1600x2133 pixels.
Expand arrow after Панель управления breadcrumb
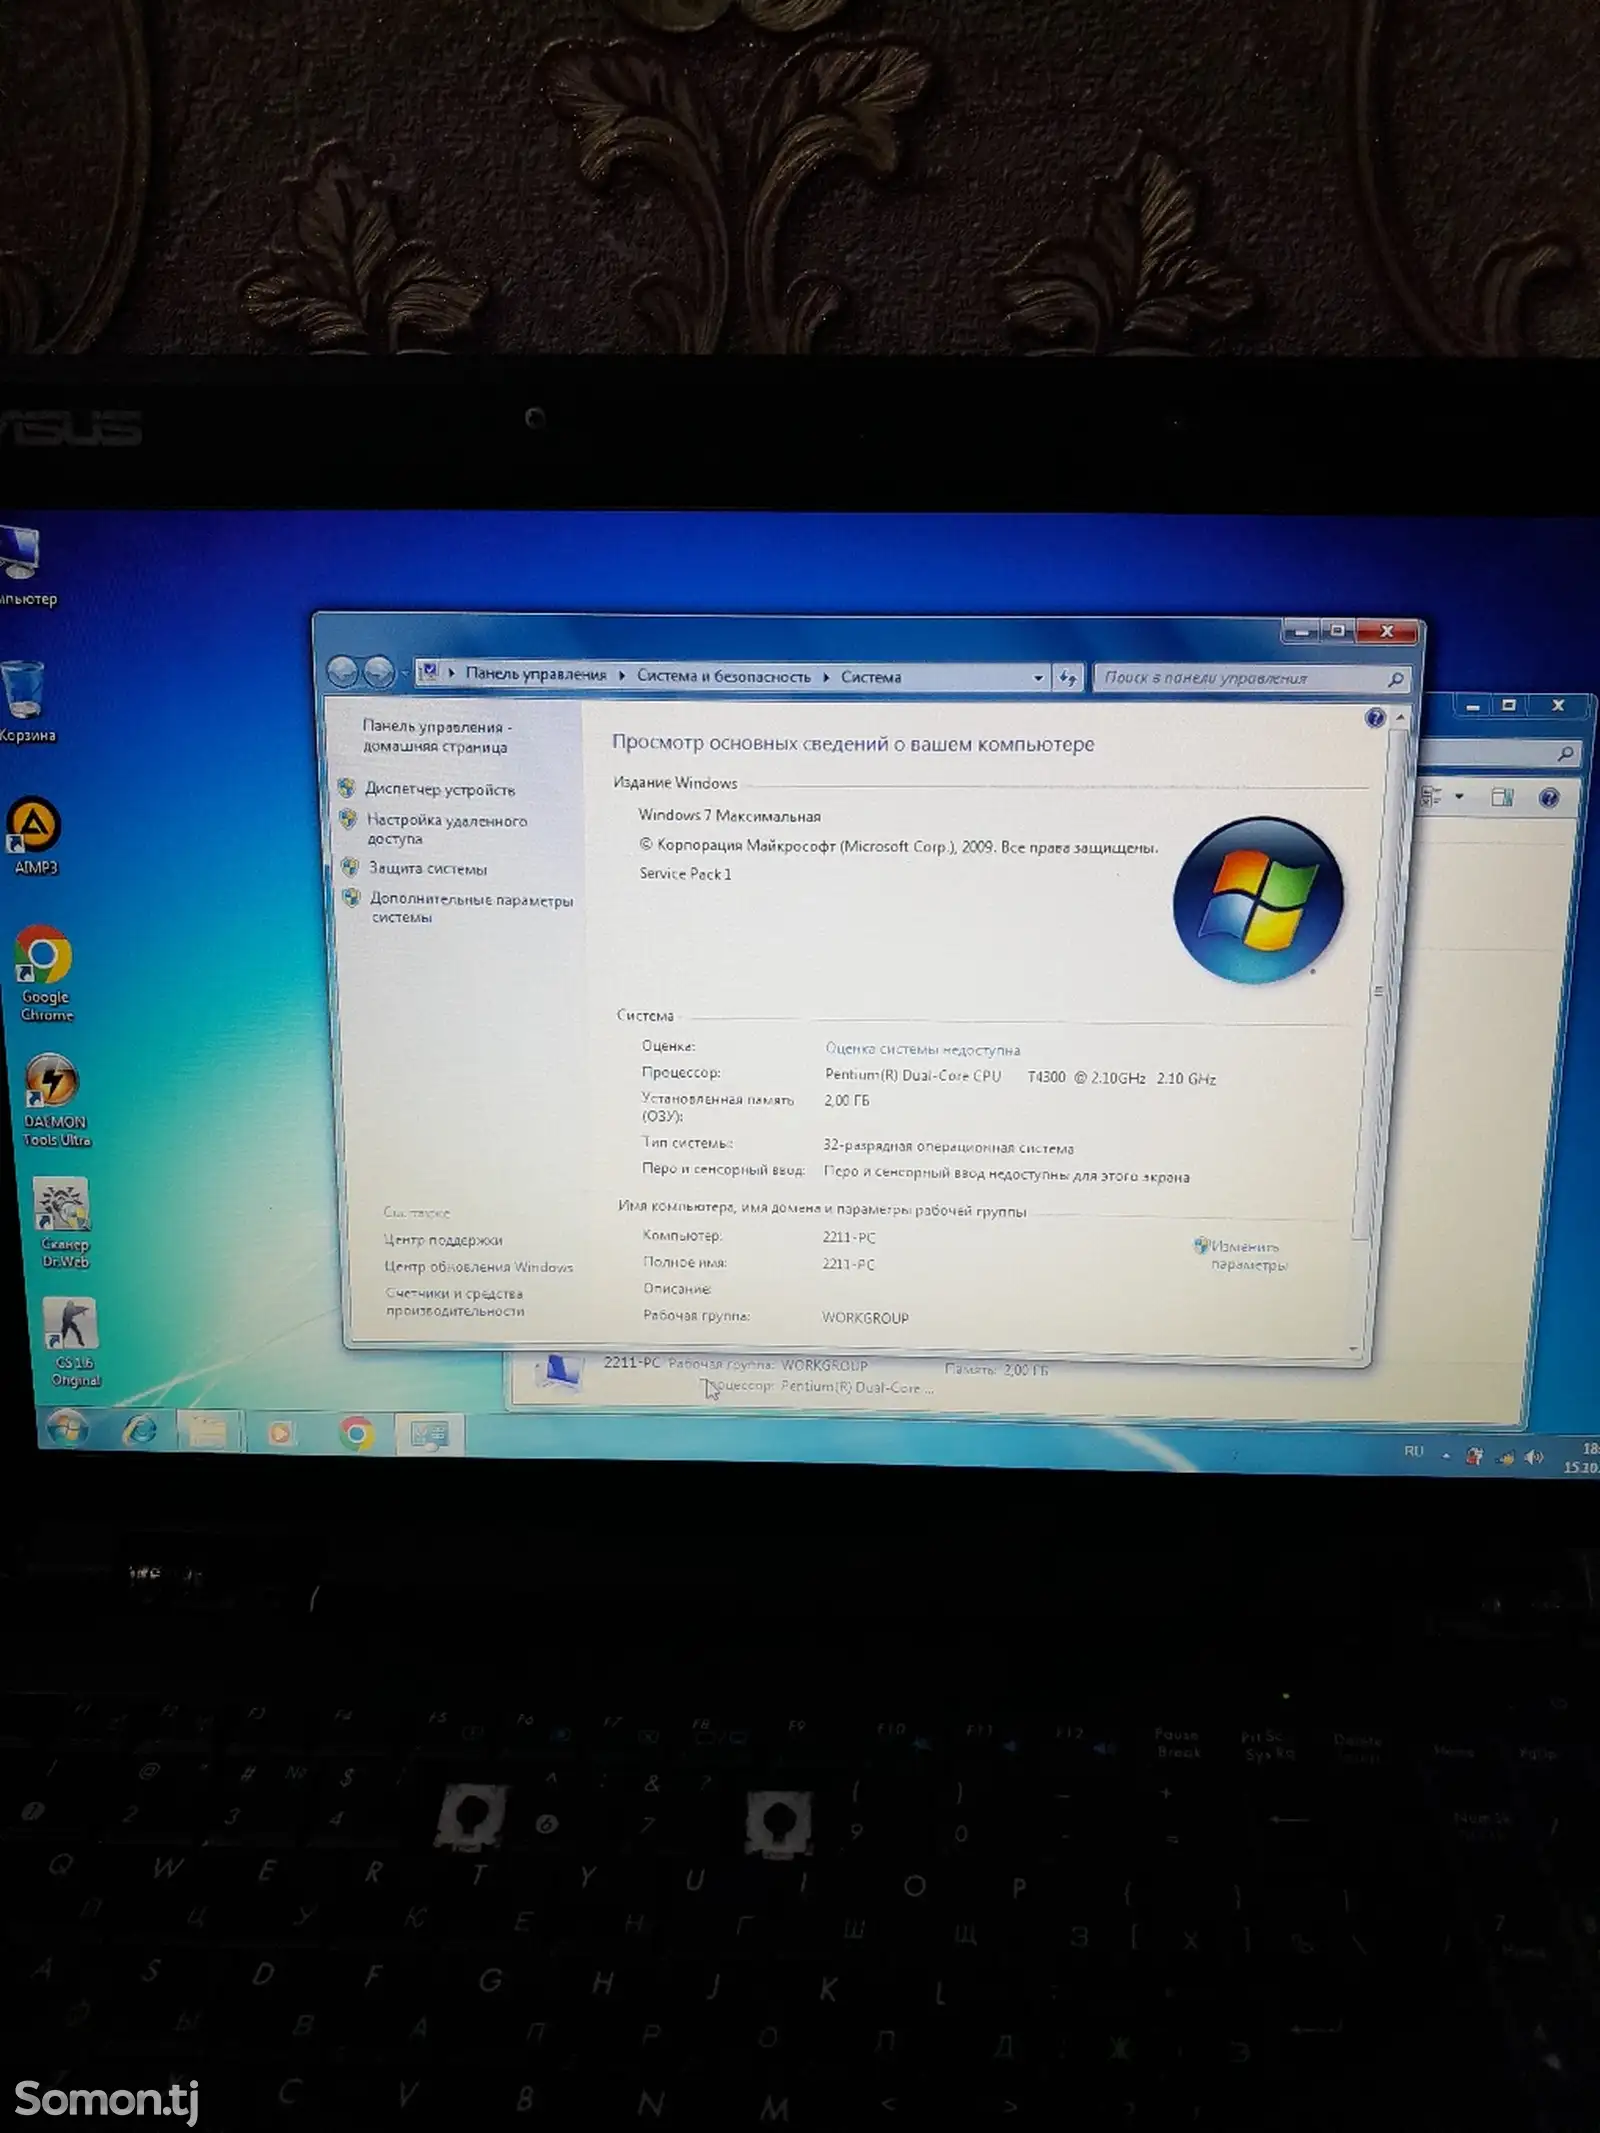point(622,675)
